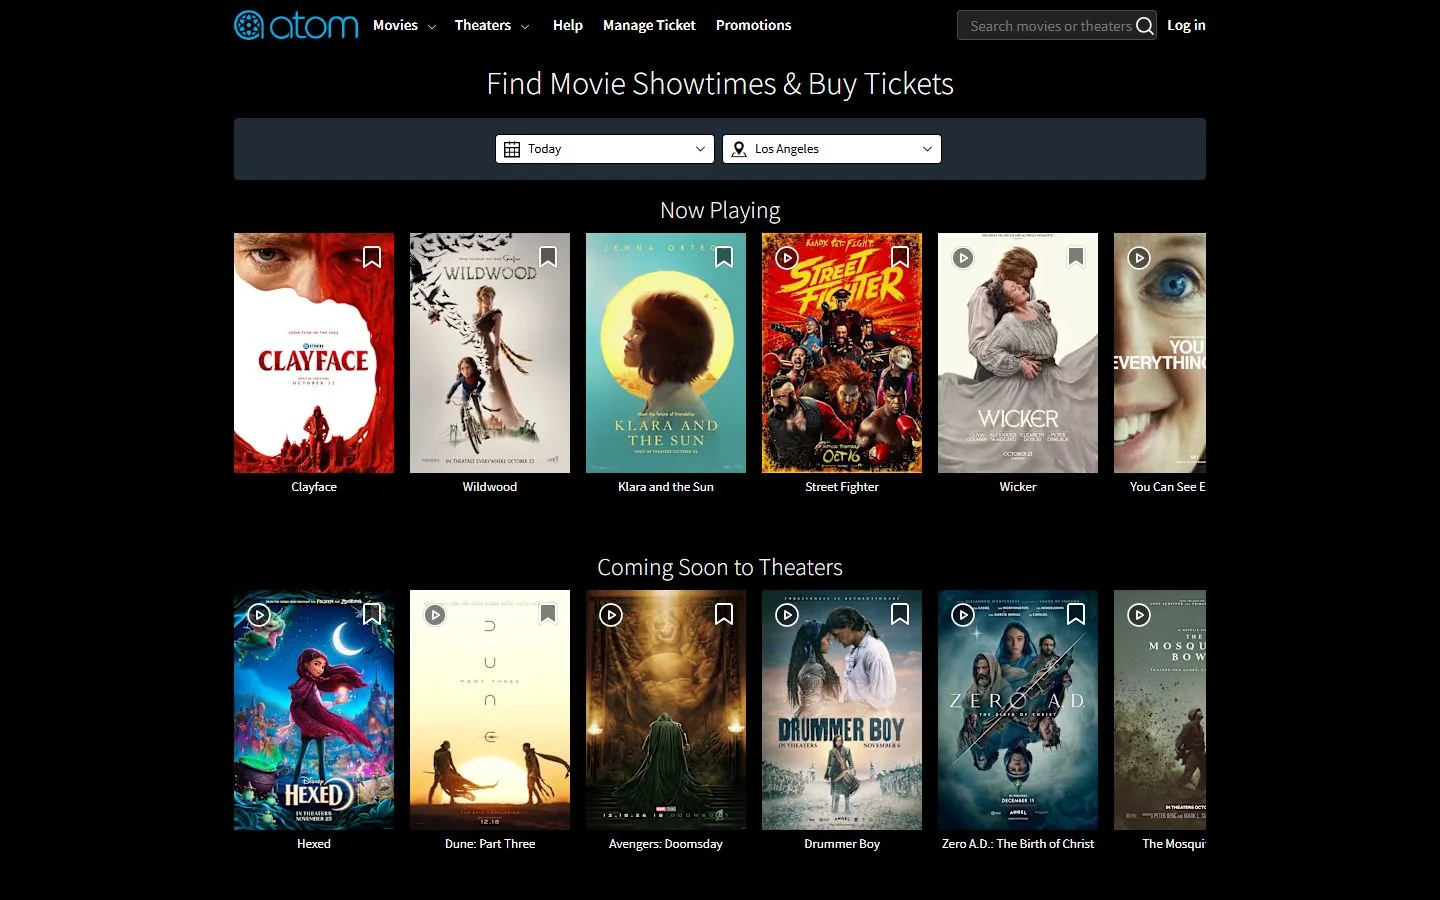Bookmark Wicker to watchlist
Image resolution: width=1440 pixels, height=900 pixels.
click(x=1076, y=257)
